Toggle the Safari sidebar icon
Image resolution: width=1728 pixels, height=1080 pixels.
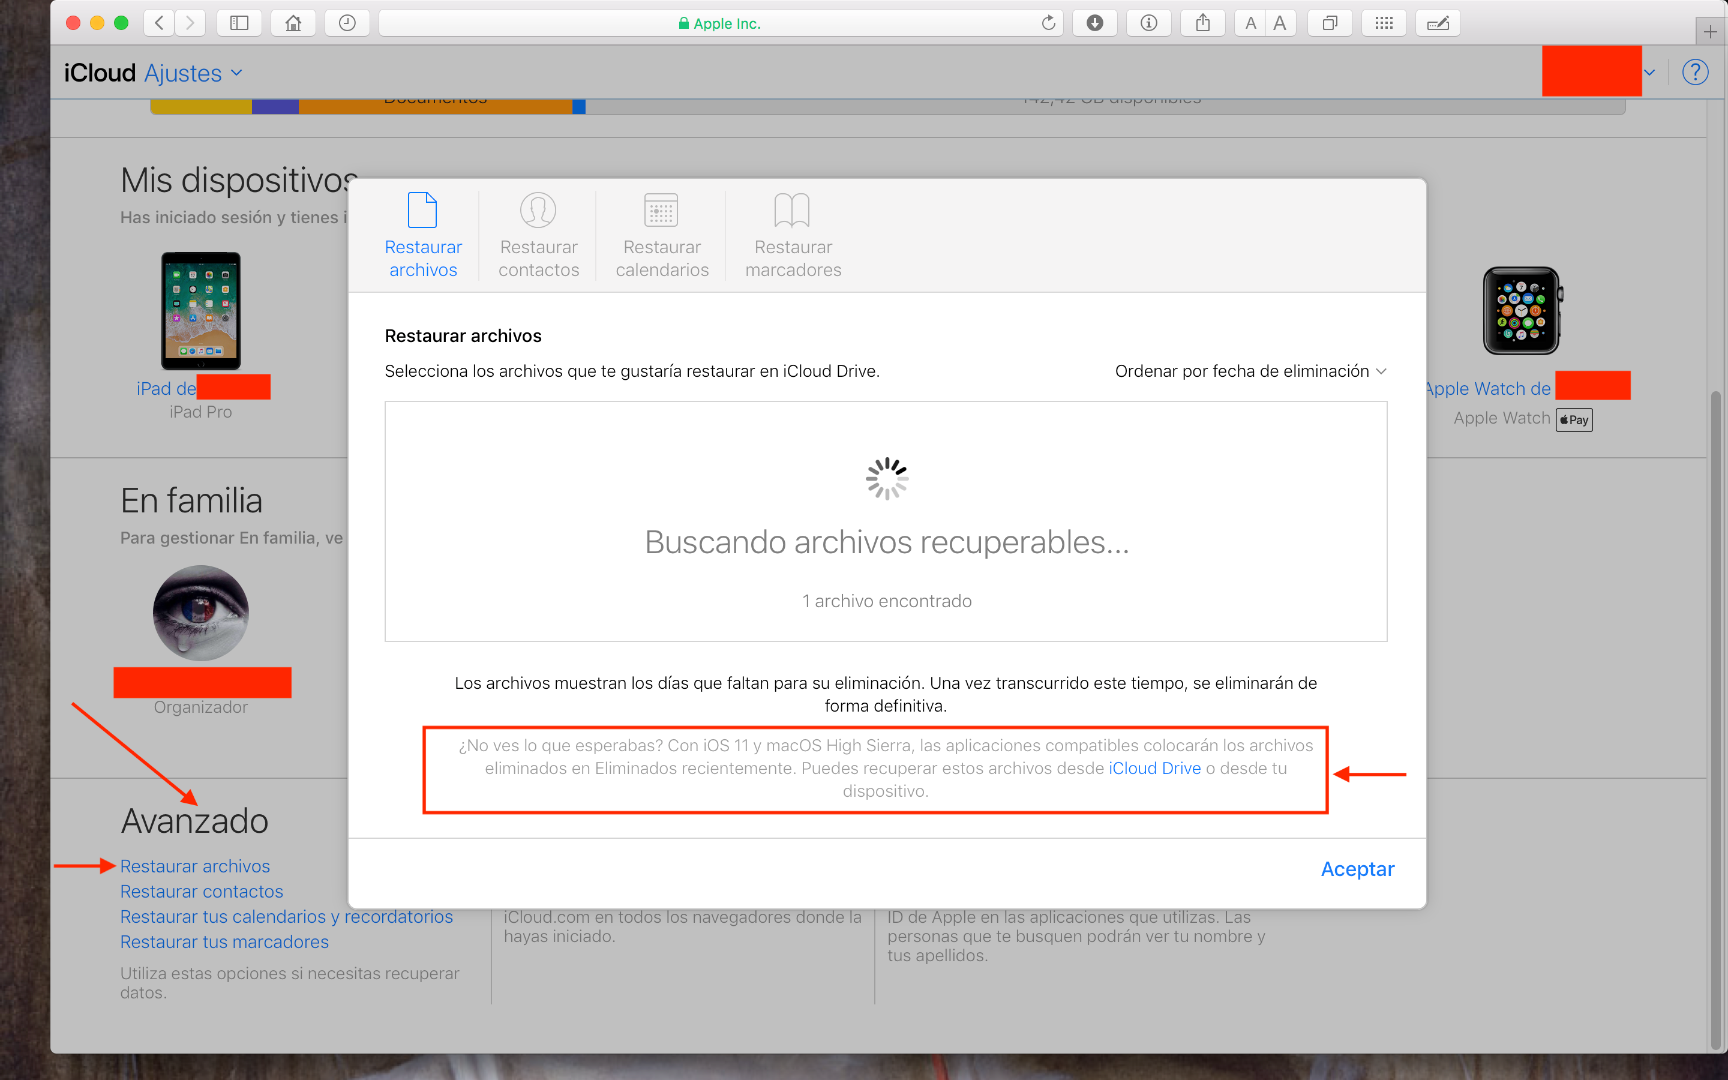[239, 23]
